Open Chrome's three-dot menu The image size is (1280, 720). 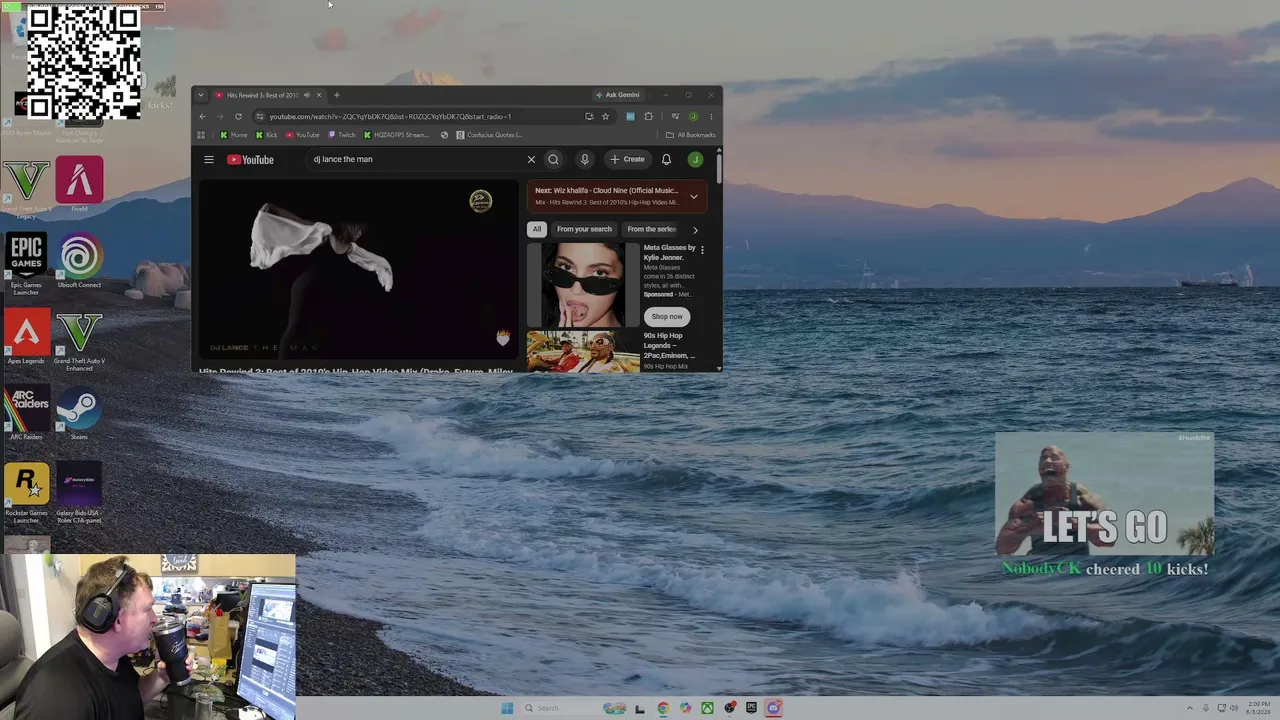point(711,116)
